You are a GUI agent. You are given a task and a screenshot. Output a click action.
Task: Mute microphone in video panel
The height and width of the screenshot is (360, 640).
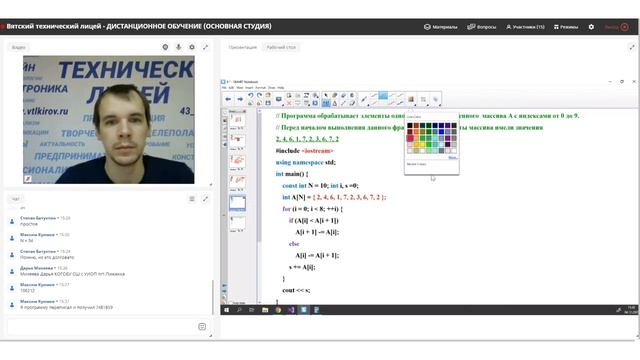[179, 47]
